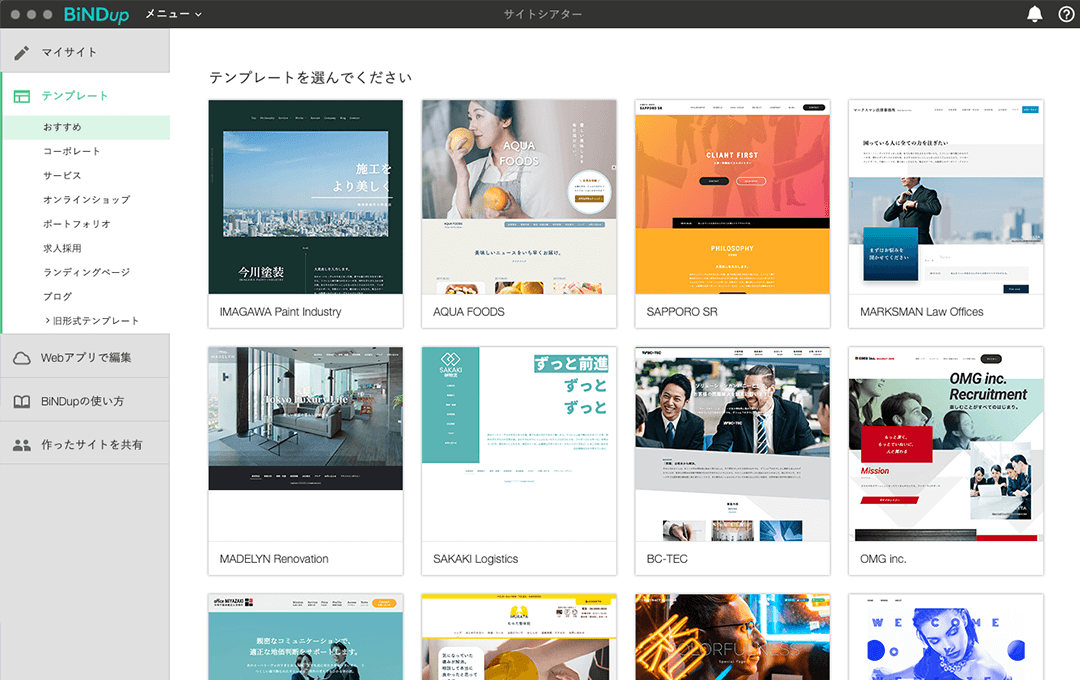Image resolution: width=1080 pixels, height=680 pixels.
Task: Choose the SAPPORO SR template thumbnail
Action: 732,197
